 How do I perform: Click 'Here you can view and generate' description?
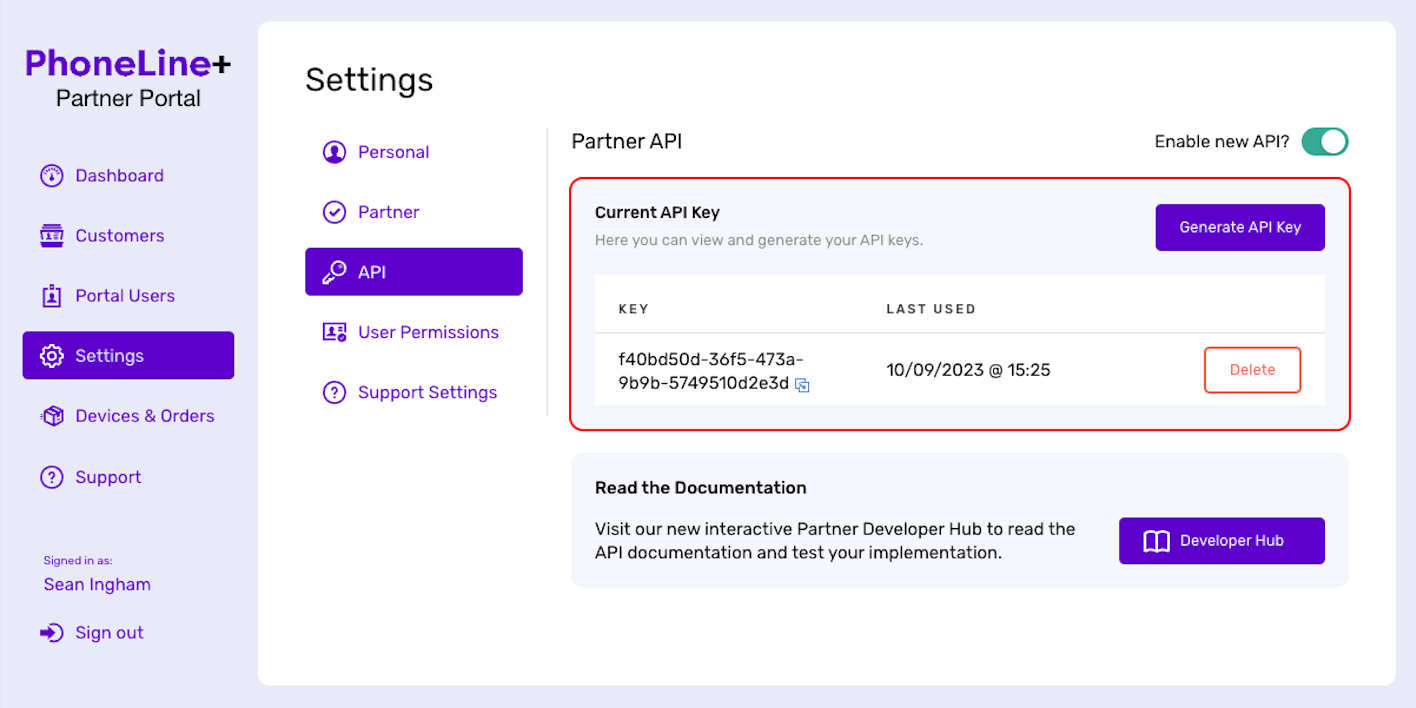[759, 241]
